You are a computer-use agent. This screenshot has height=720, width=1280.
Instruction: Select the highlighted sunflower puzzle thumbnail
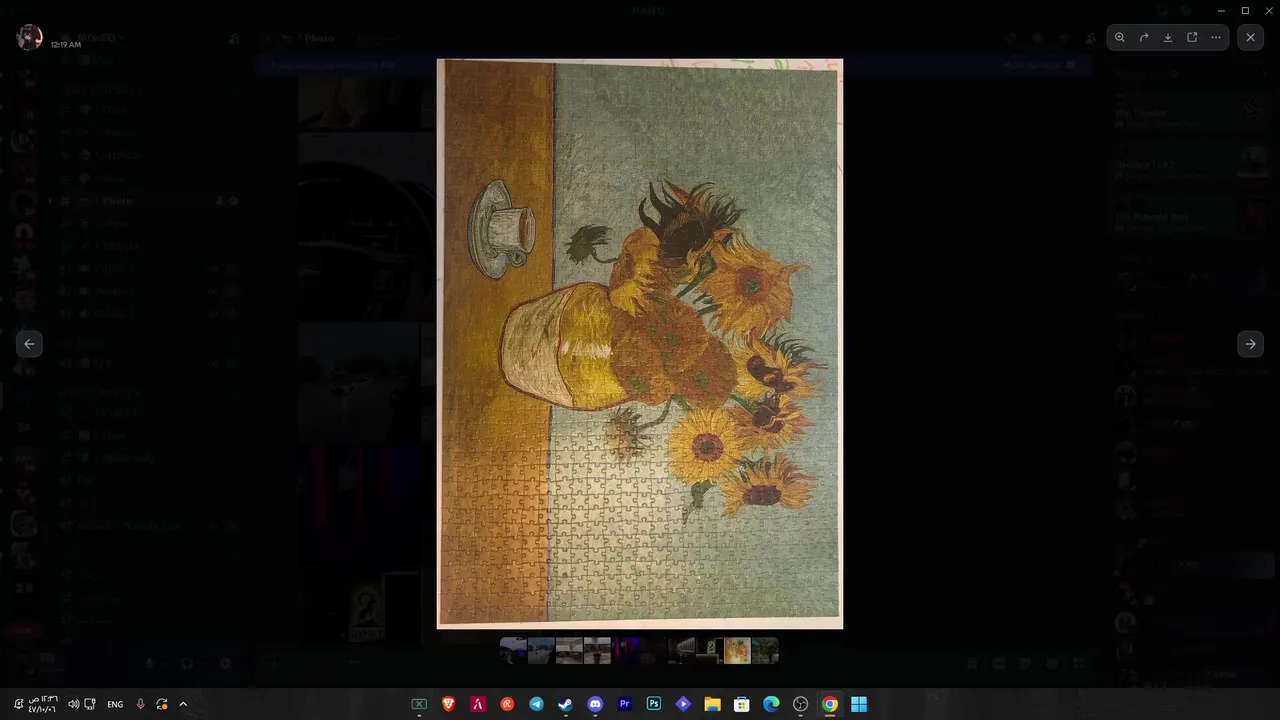(x=737, y=651)
